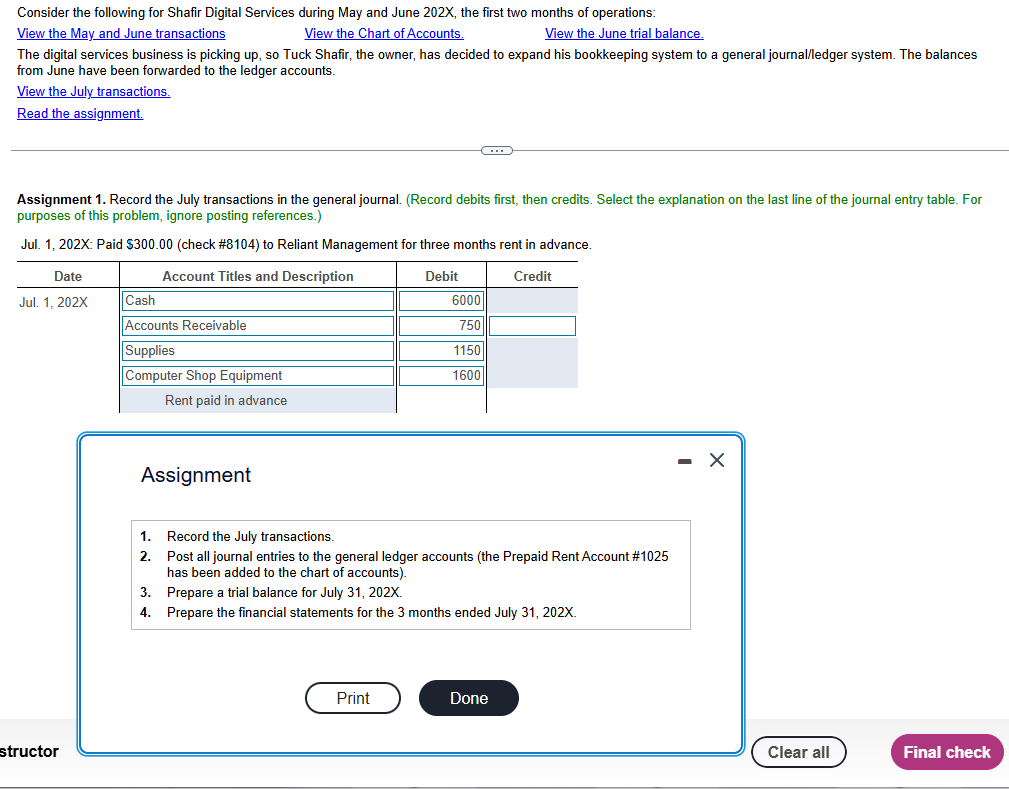1009x789 pixels.
Task: Select the Computer Shop Equipment field
Action: click(x=258, y=376)
